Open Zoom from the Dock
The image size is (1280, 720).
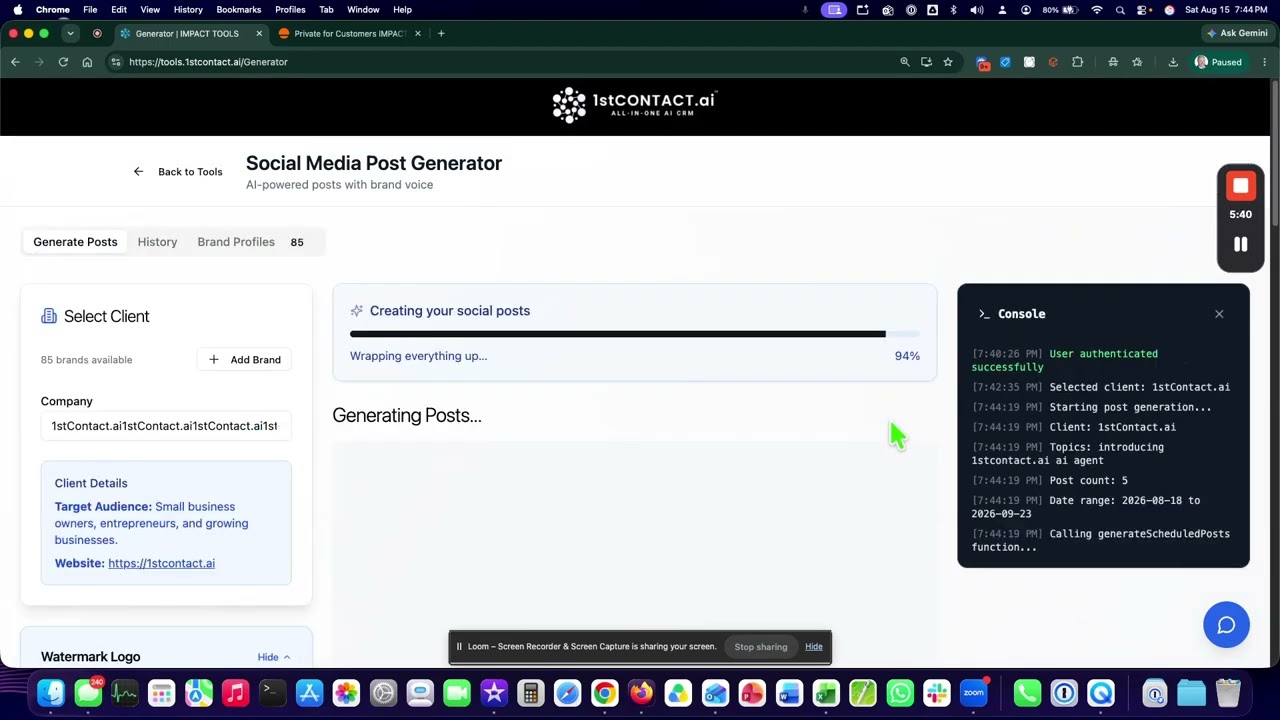974,693
